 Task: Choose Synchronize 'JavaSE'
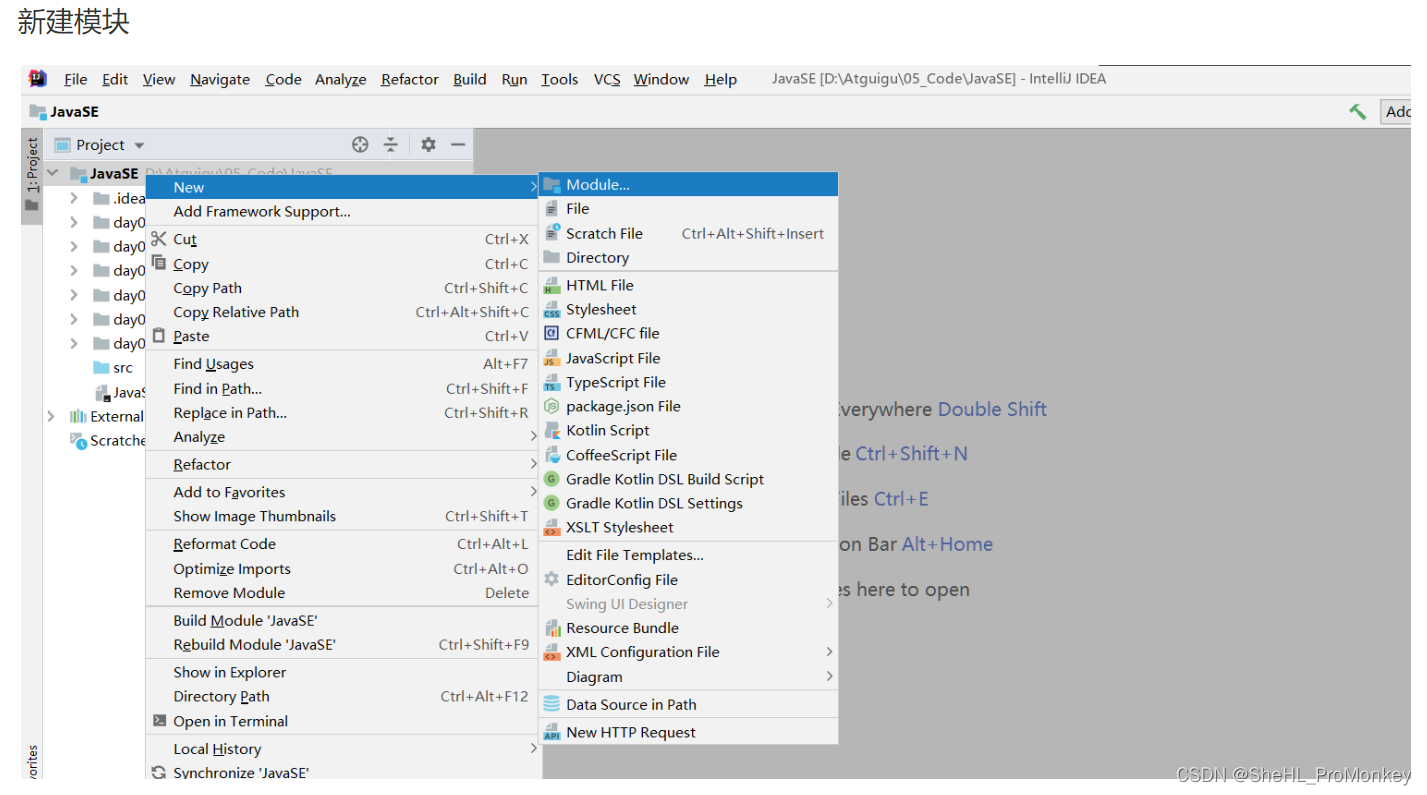pos(344,772)
